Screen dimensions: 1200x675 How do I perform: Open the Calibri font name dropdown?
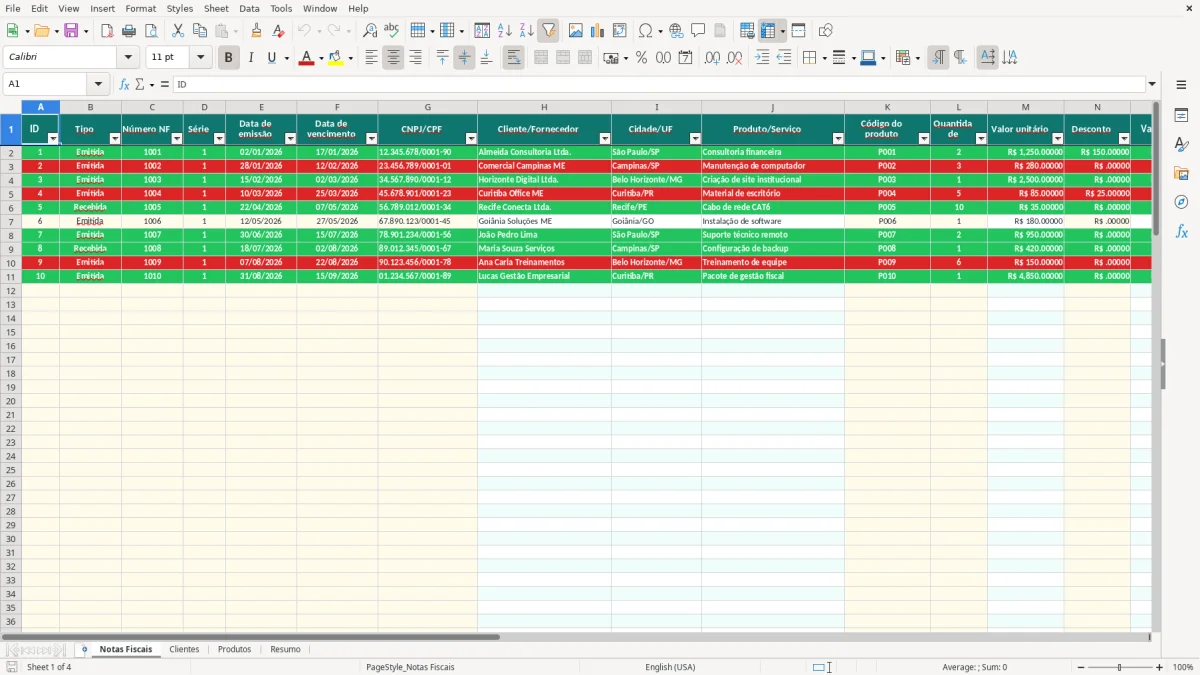tap(128, 58)
